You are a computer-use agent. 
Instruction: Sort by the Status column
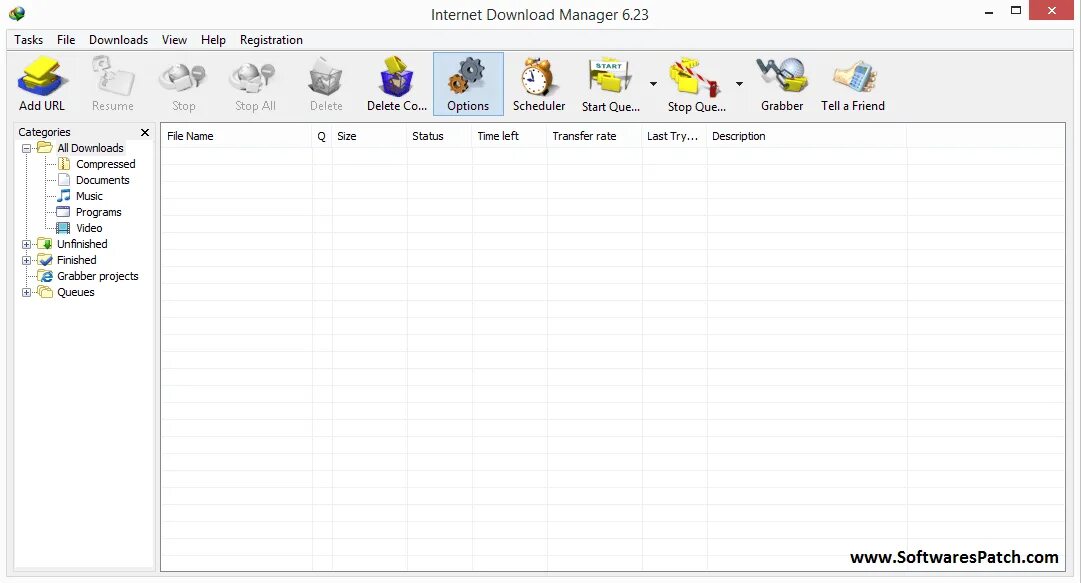(439, 136)
